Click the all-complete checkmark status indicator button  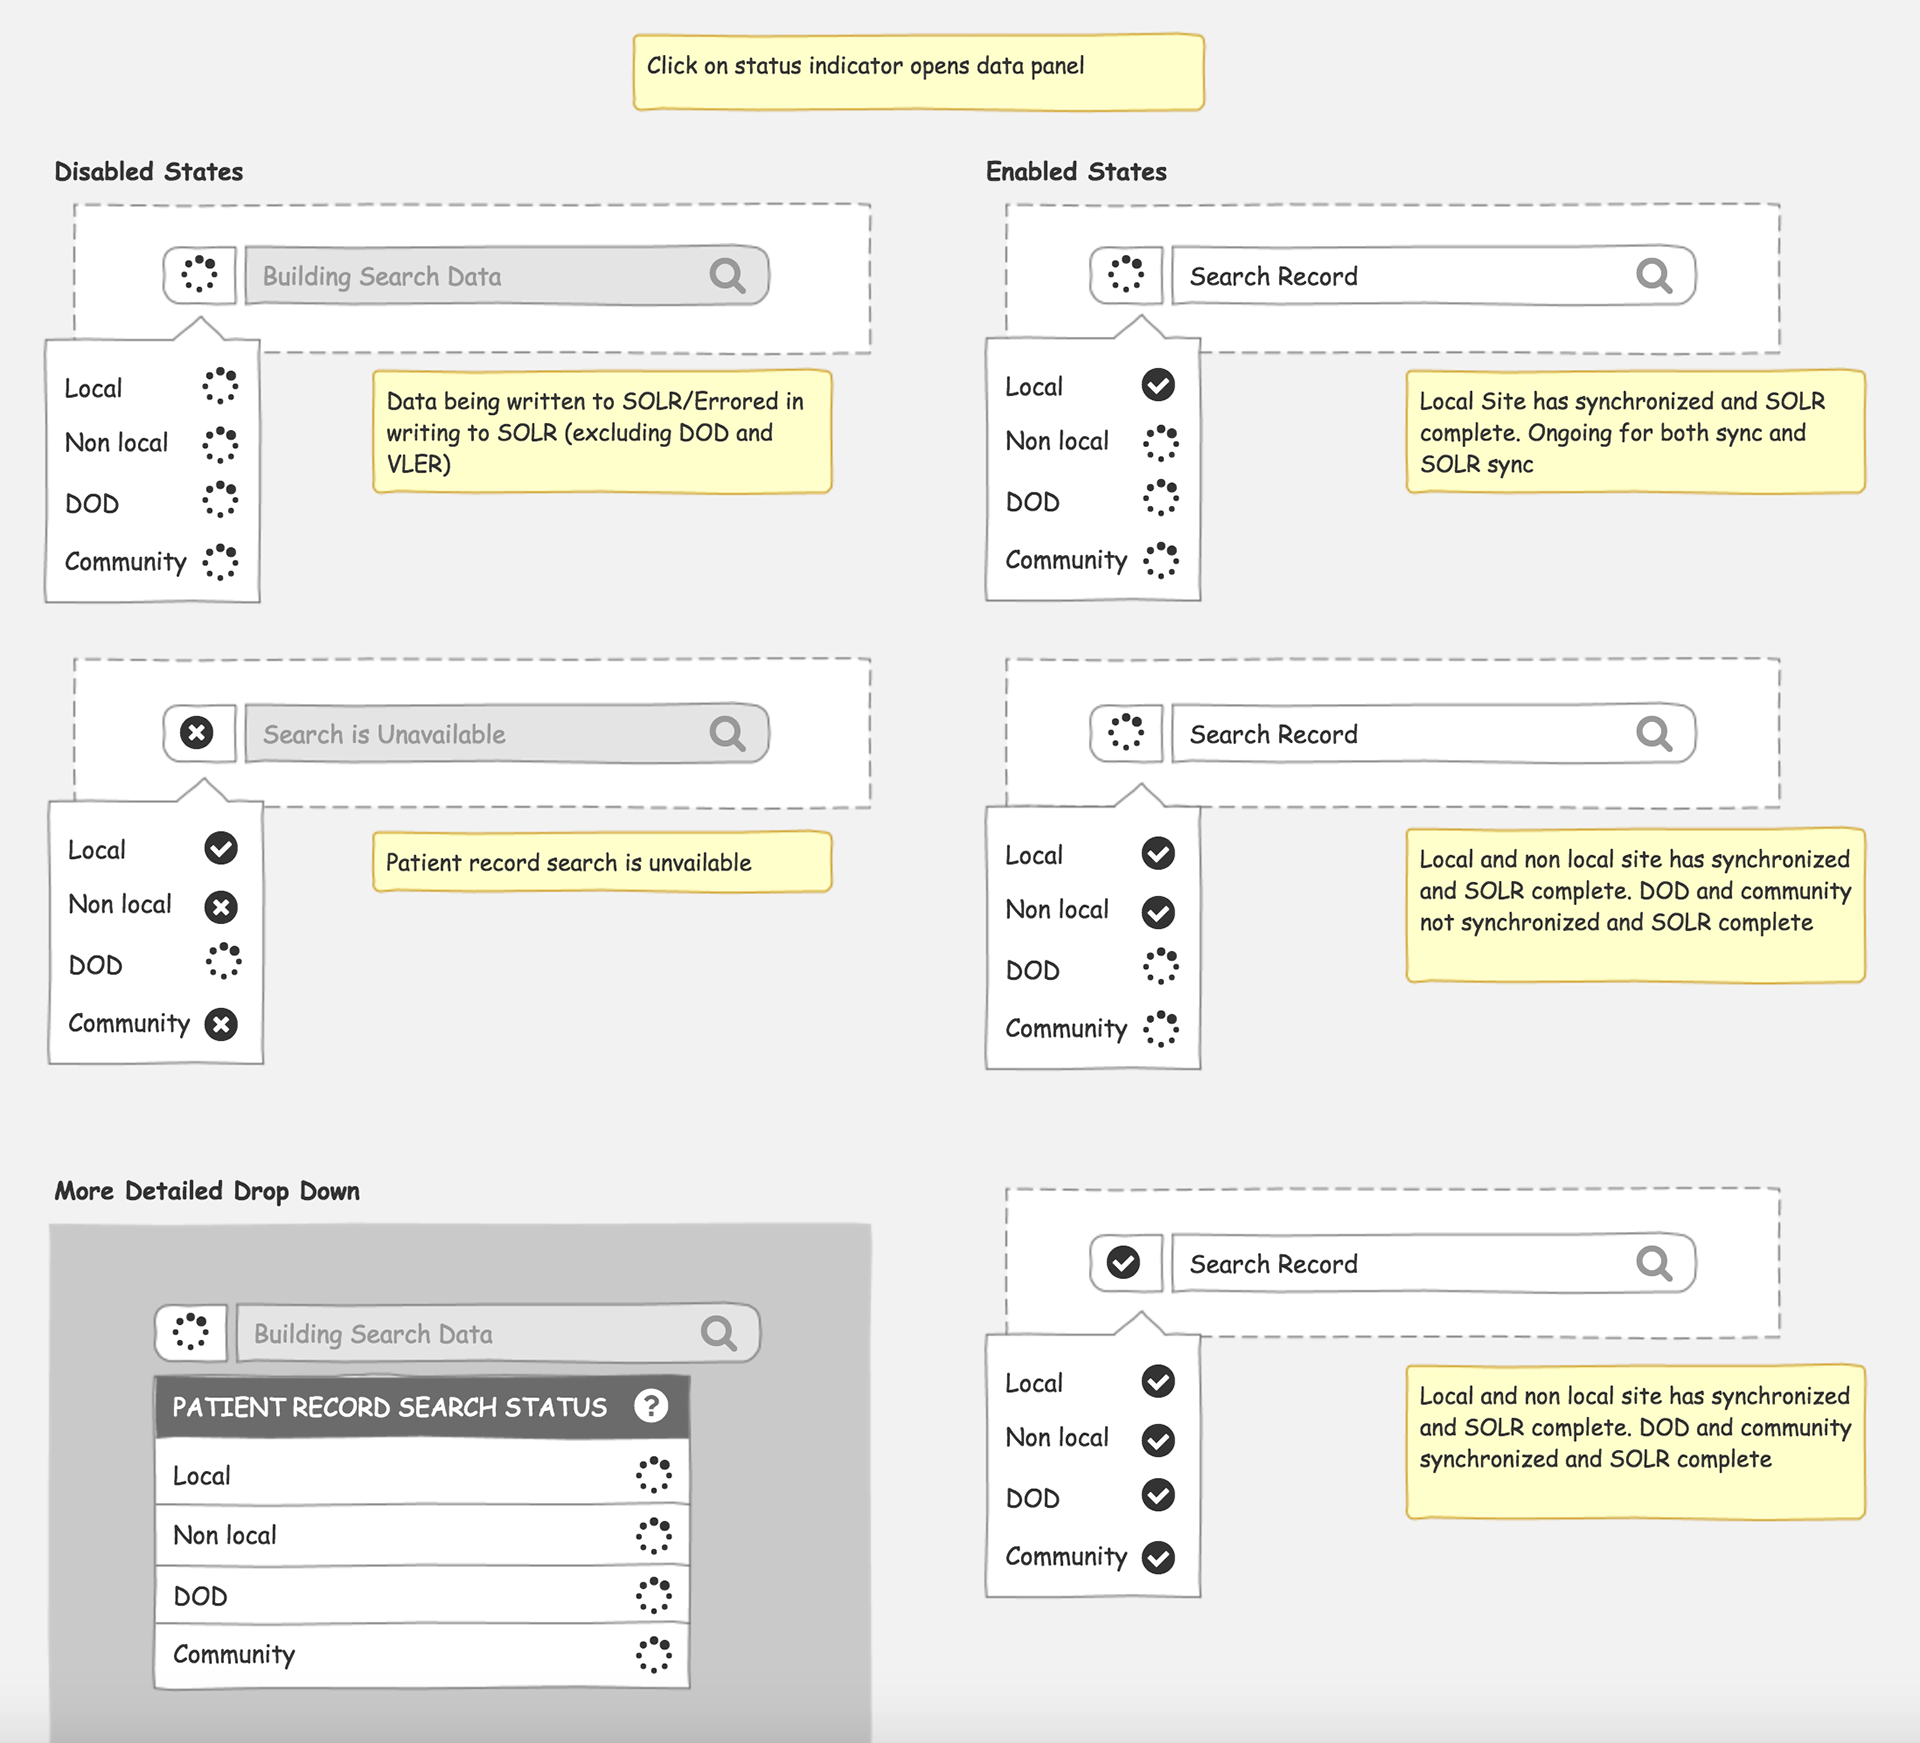[x=1124, y=1263]
